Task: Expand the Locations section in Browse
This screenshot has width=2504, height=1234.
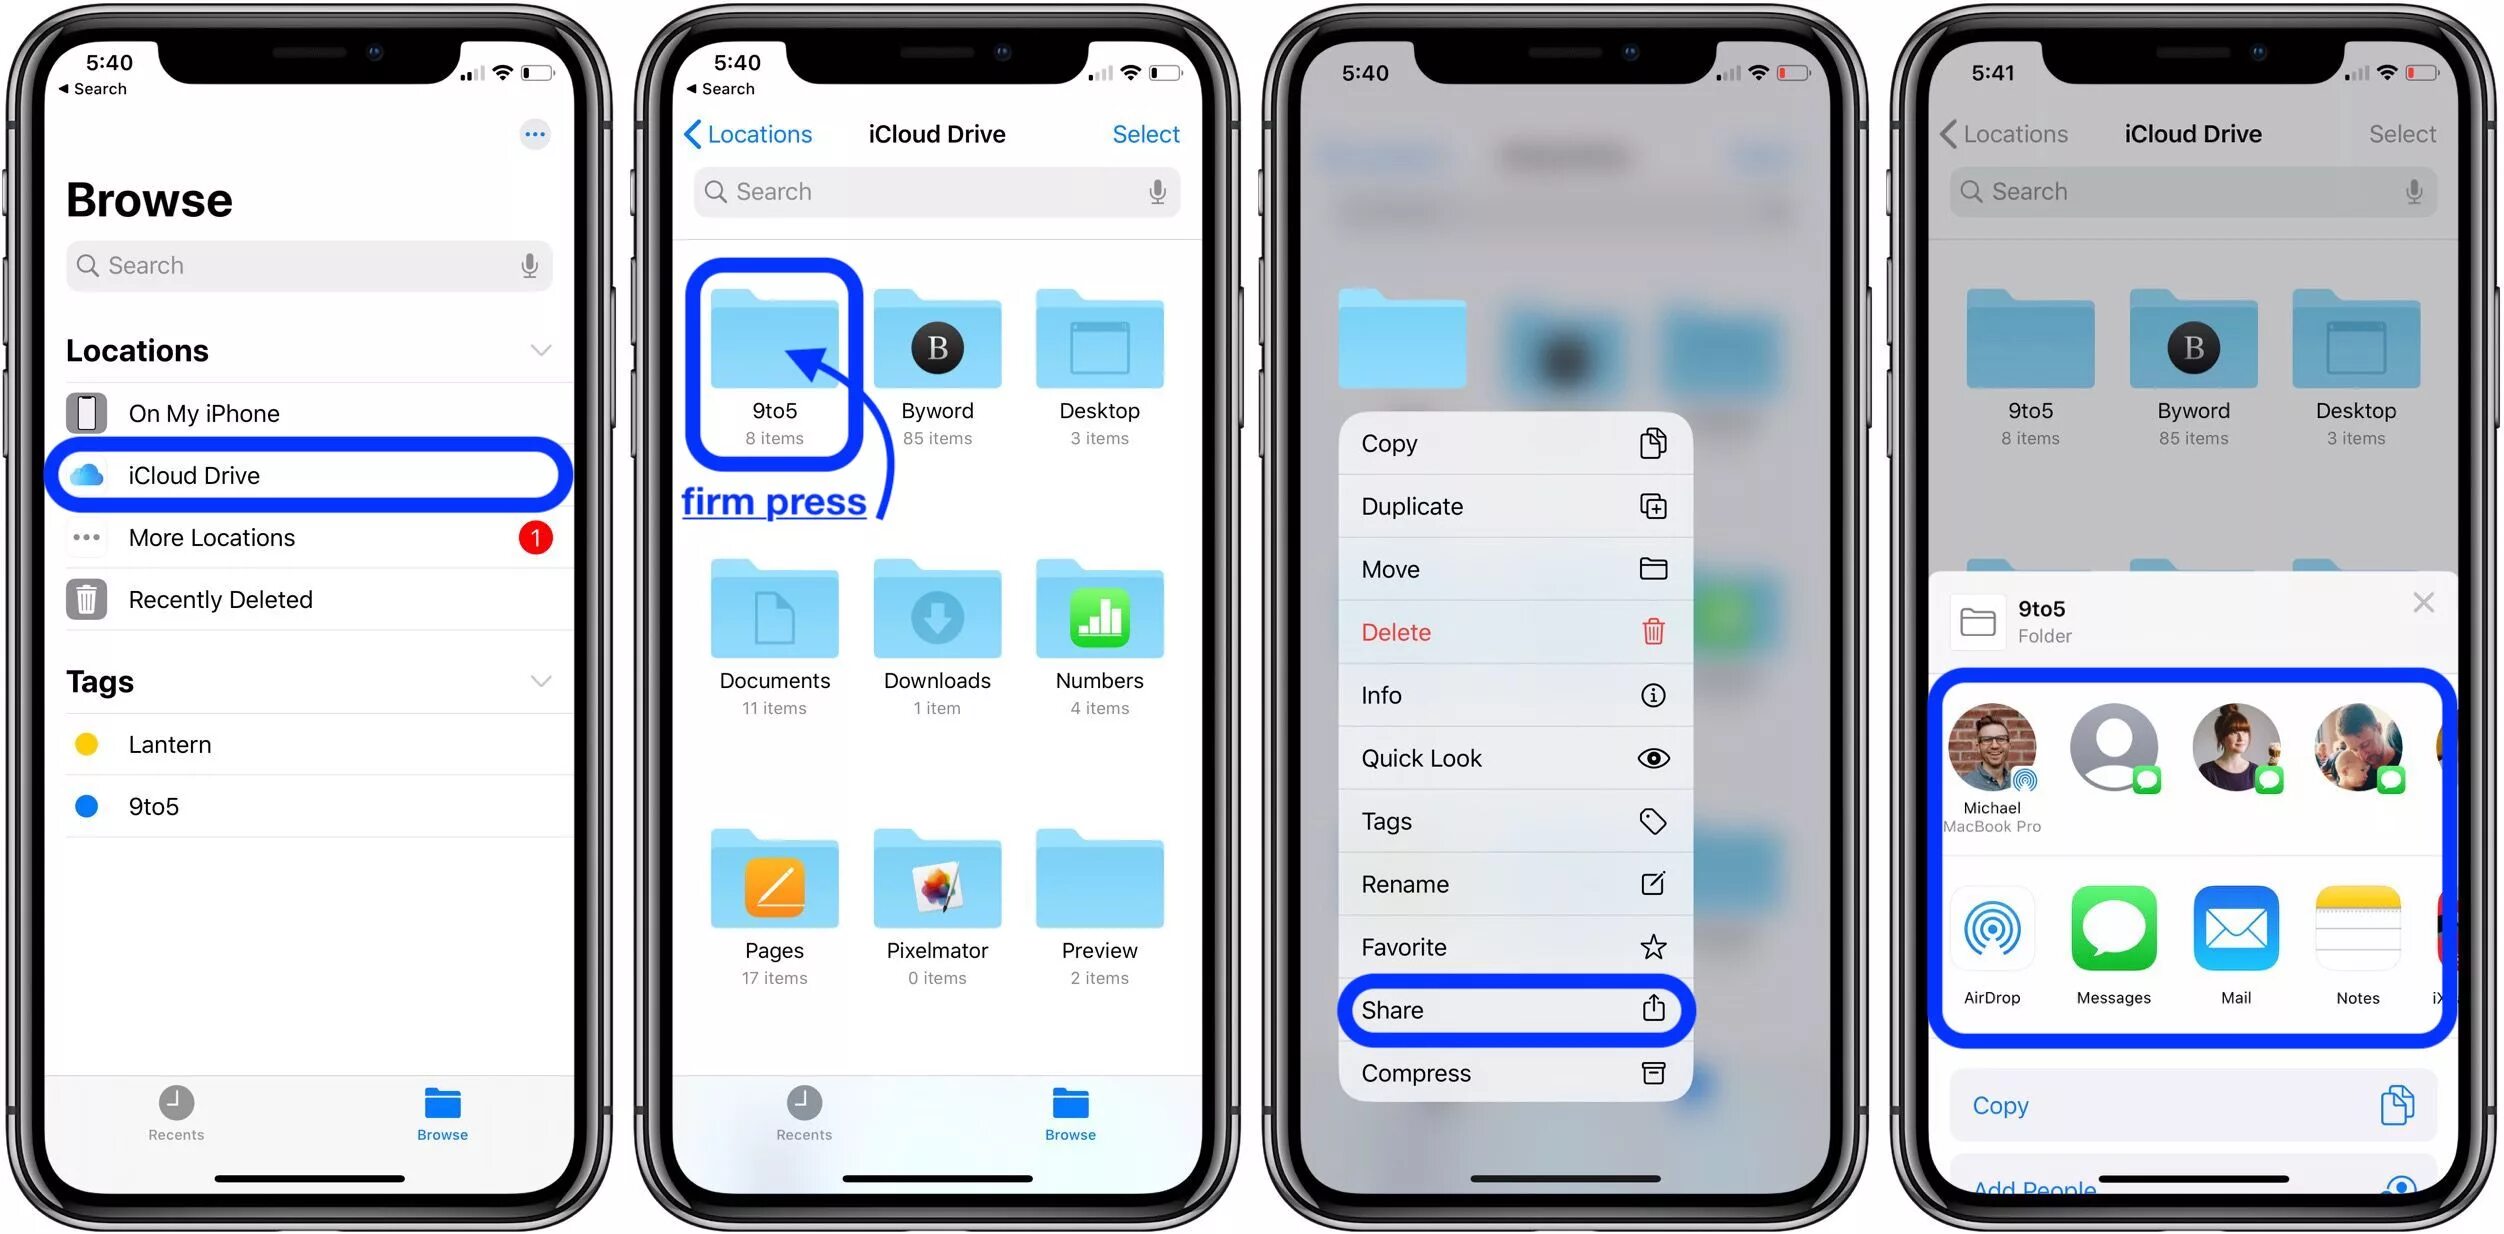Action: pos(540,350)
